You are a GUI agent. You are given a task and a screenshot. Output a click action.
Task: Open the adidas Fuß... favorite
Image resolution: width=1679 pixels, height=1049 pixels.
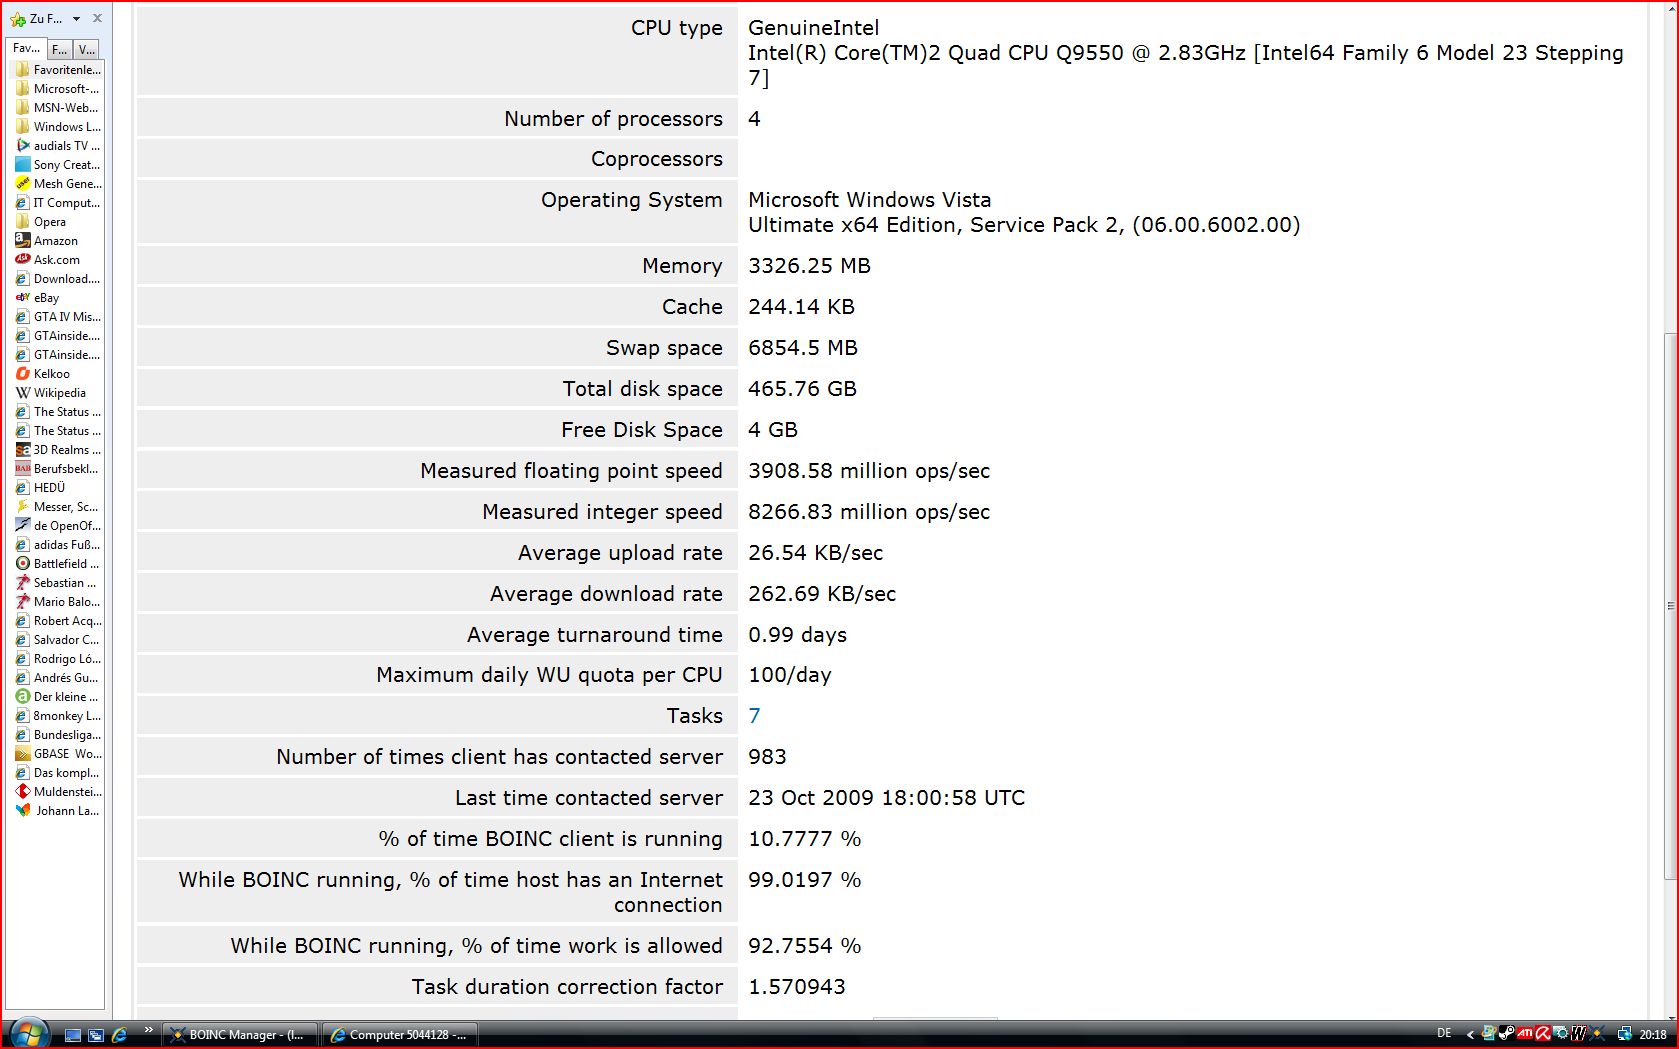coord(58,545)
